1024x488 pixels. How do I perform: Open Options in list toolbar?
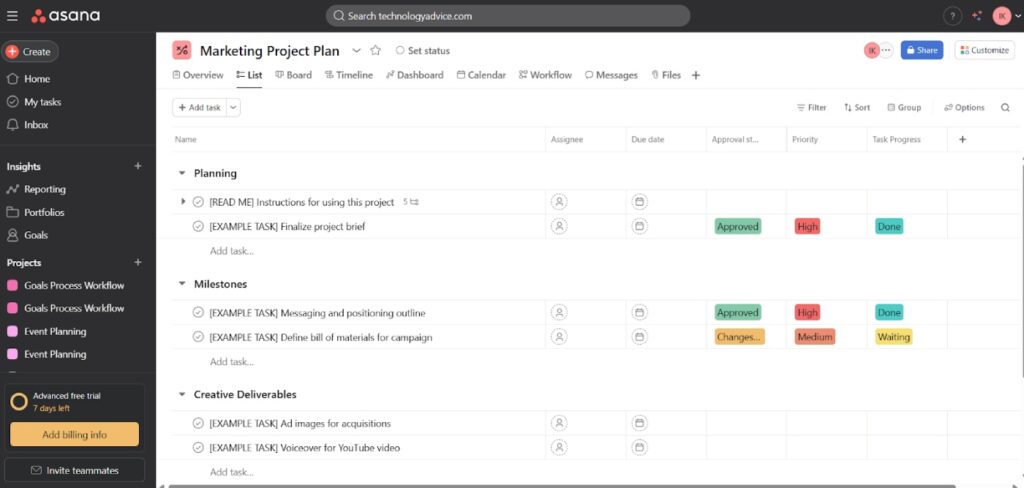coord(964,108)
